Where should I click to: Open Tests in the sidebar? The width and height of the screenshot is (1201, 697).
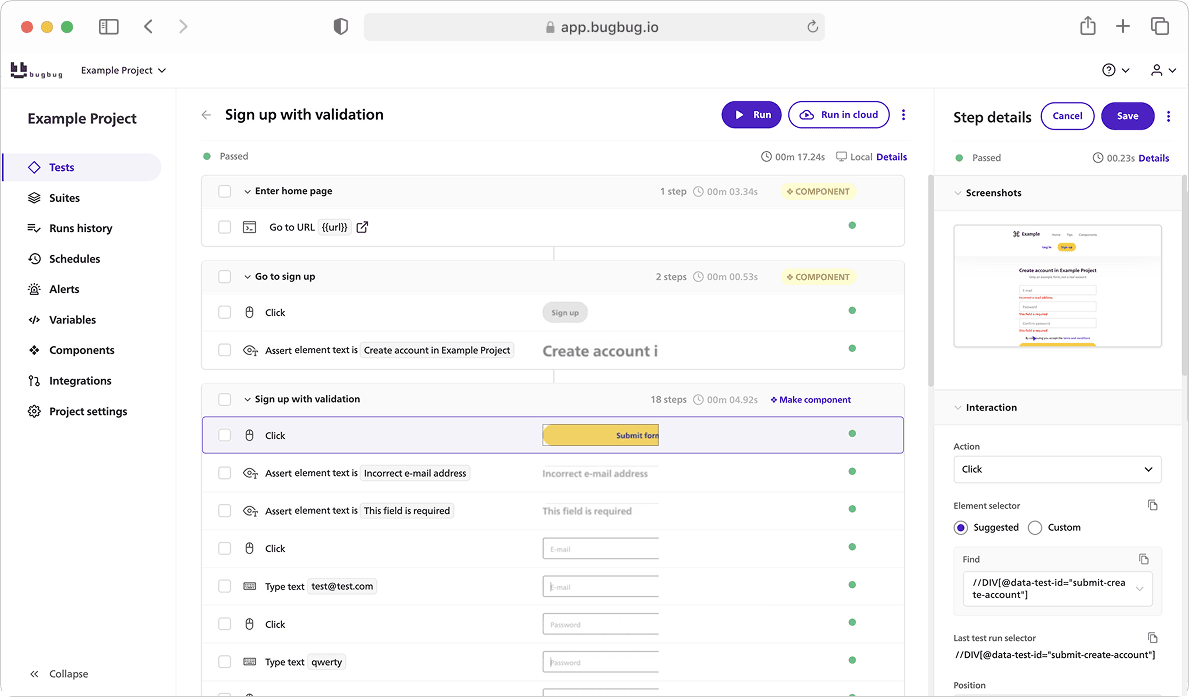82,167
